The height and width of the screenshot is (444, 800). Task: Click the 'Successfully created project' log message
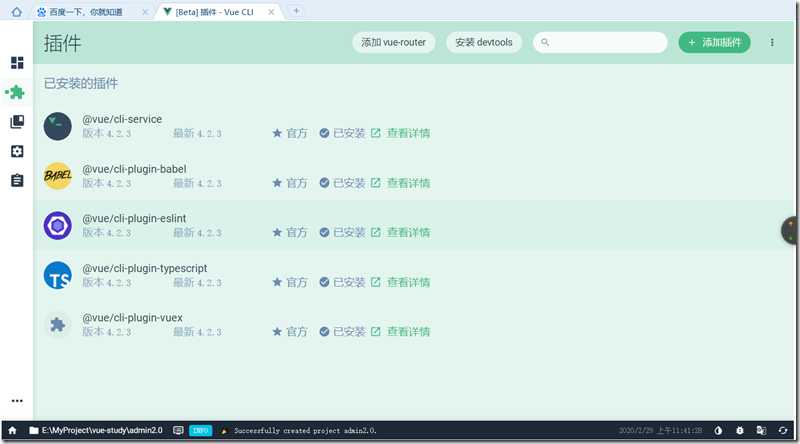tap(305, 431)
